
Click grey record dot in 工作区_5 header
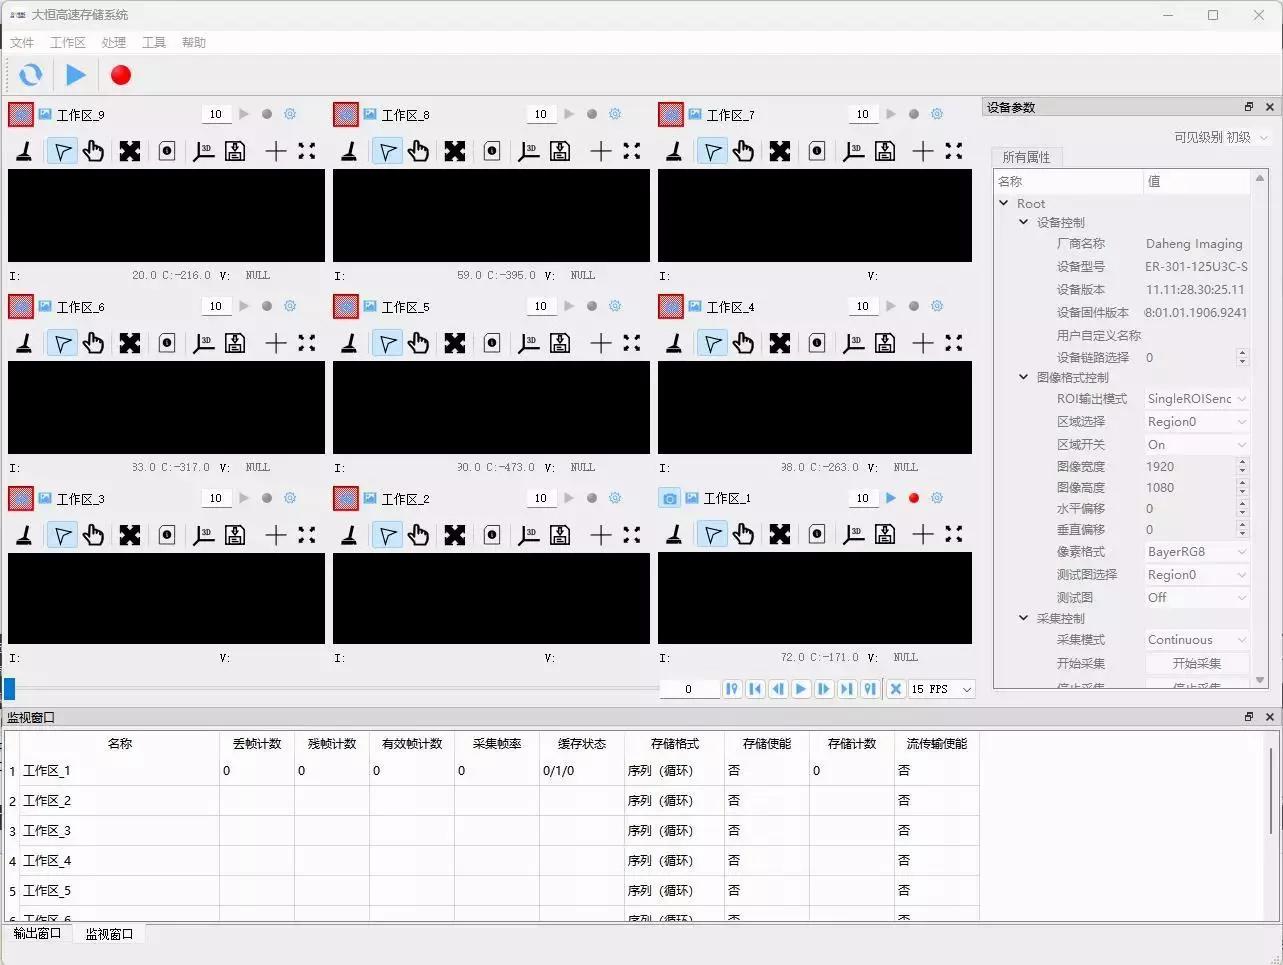(x=592, y=306)
